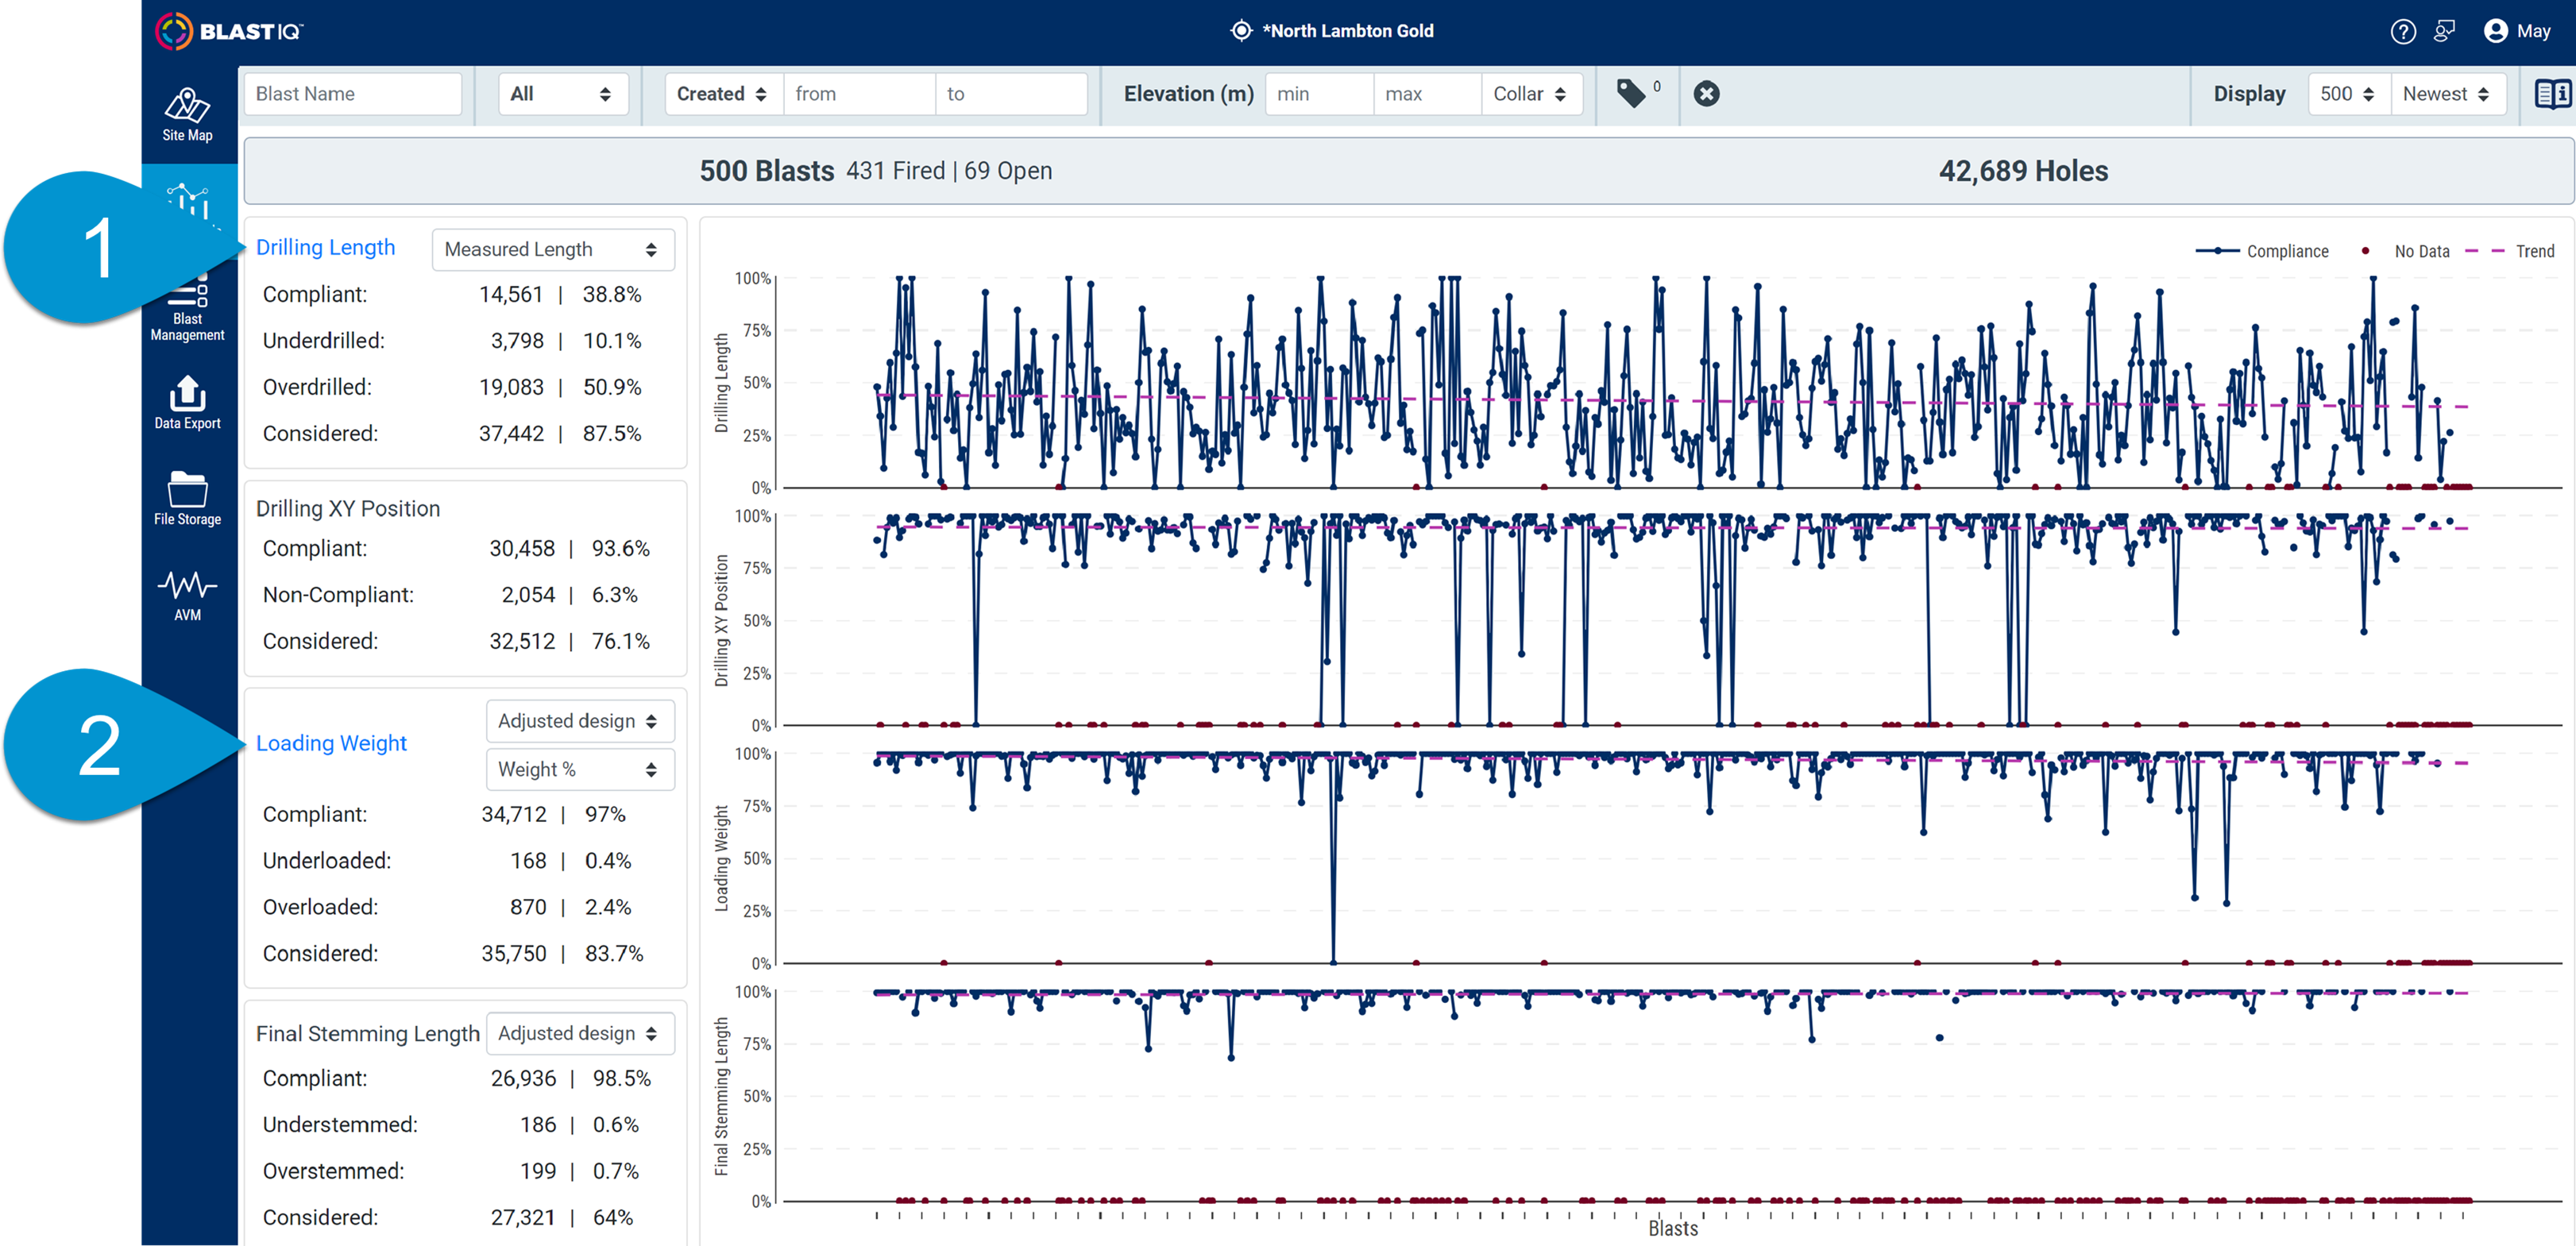The width and height of the screenshot is (2576, 1246).
Task: Expand the Measured Length dropdown
Action: click(x=553, y=249)
